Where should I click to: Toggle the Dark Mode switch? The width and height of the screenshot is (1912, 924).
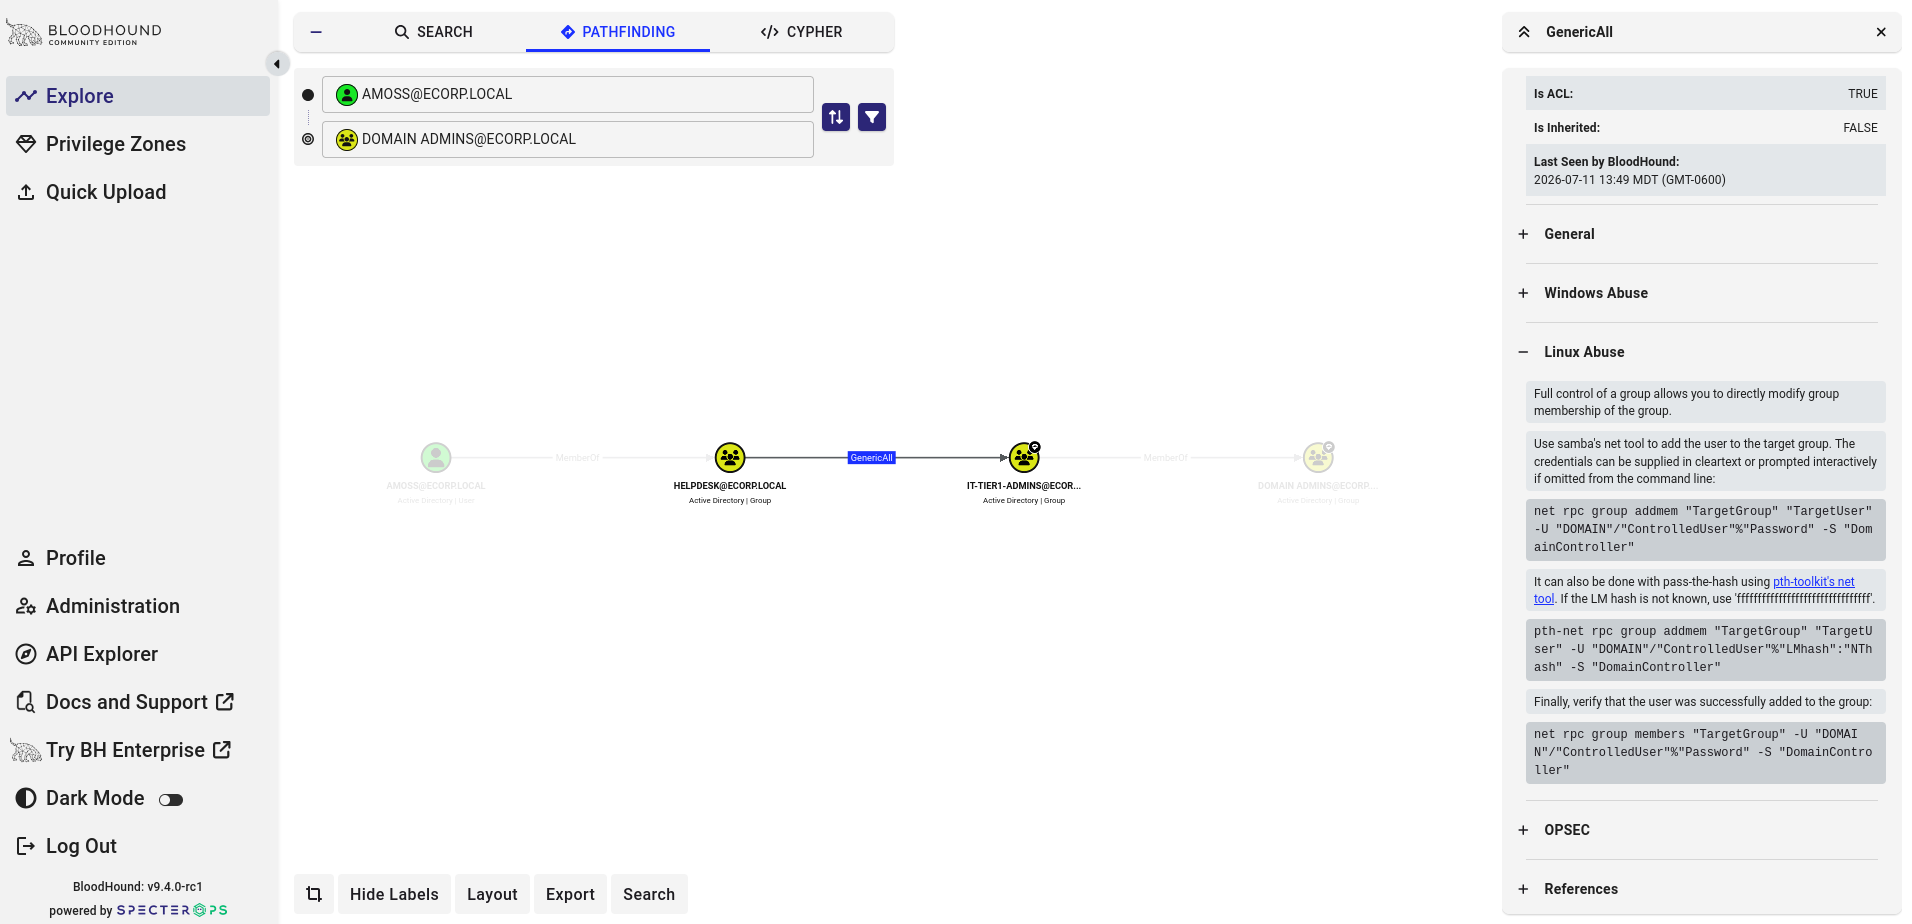pyautogui.click(x=171, y=799)
